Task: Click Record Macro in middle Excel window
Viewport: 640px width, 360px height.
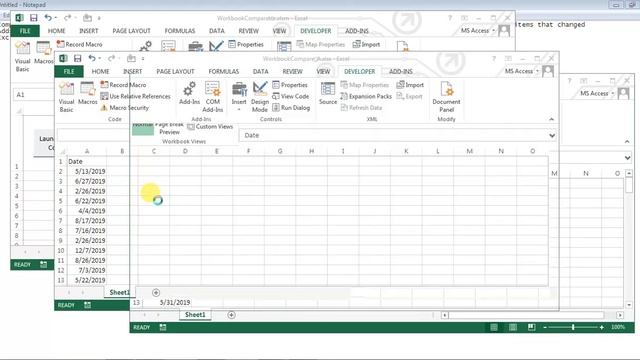Action: coord(123,85)
